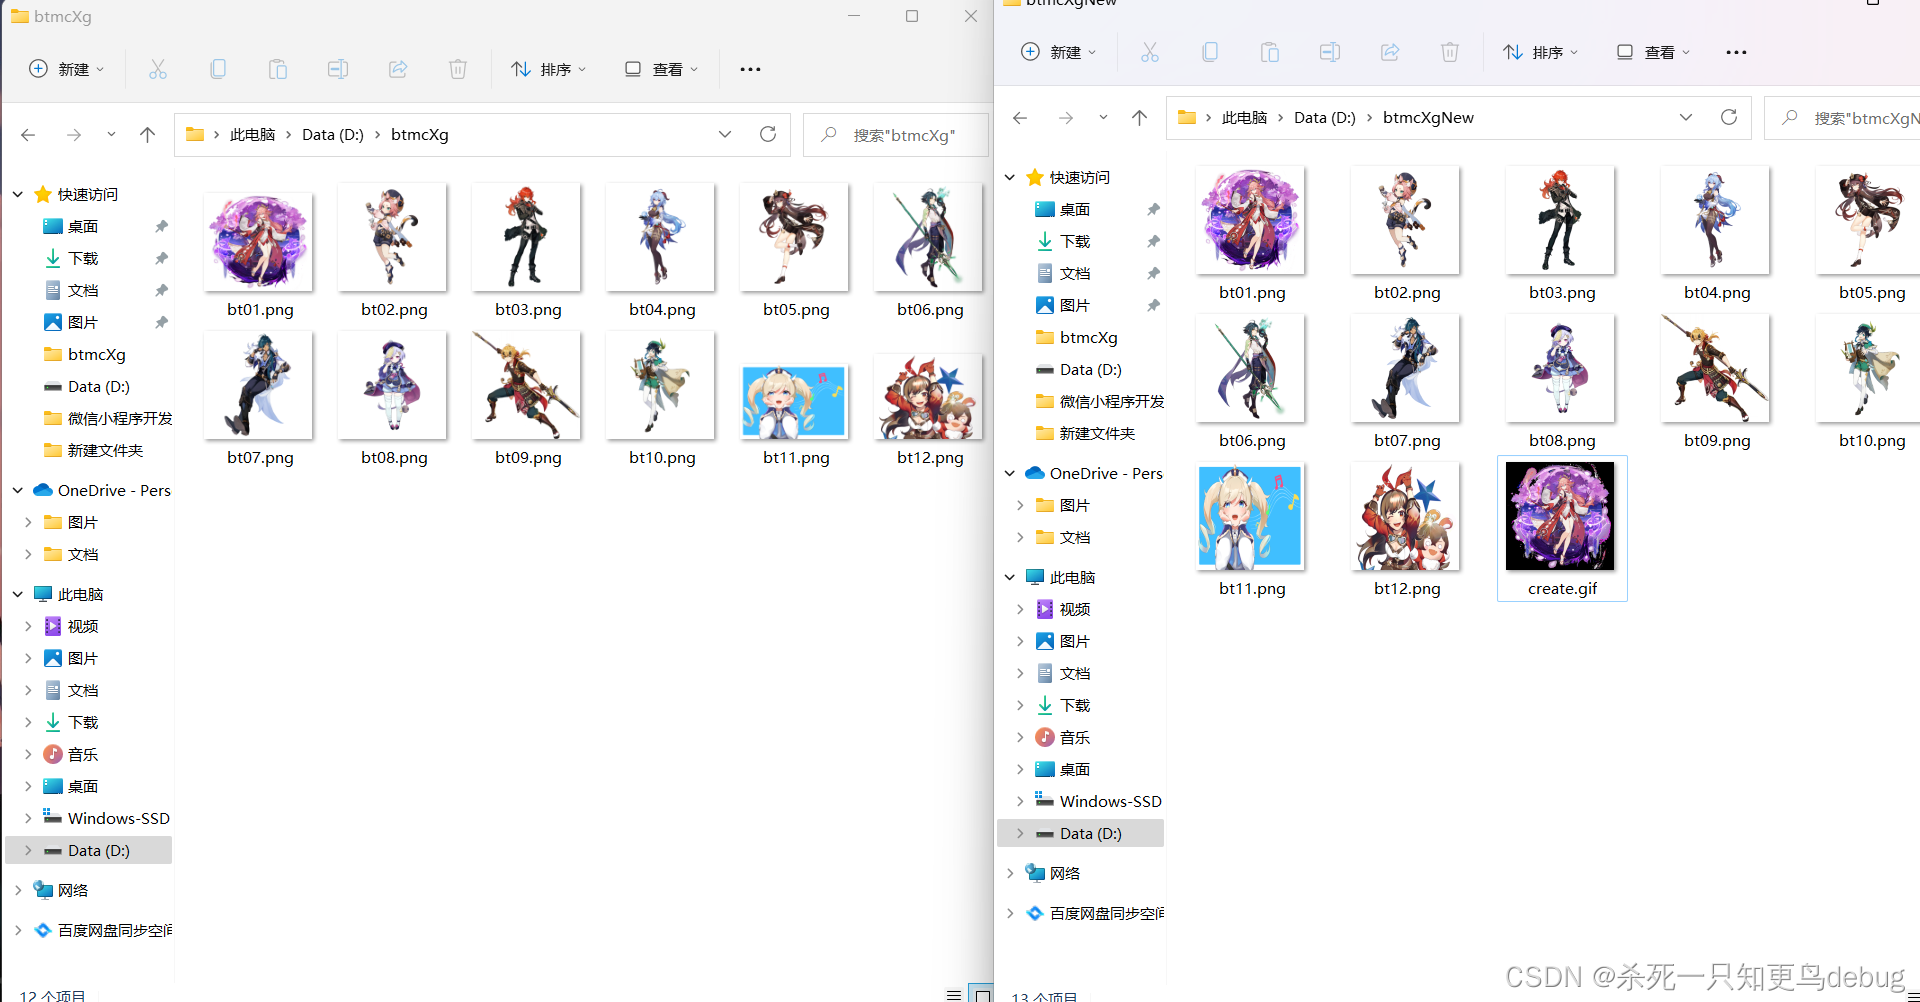Click the Rename icon in btmcXgNew window toolbar

1330,52
